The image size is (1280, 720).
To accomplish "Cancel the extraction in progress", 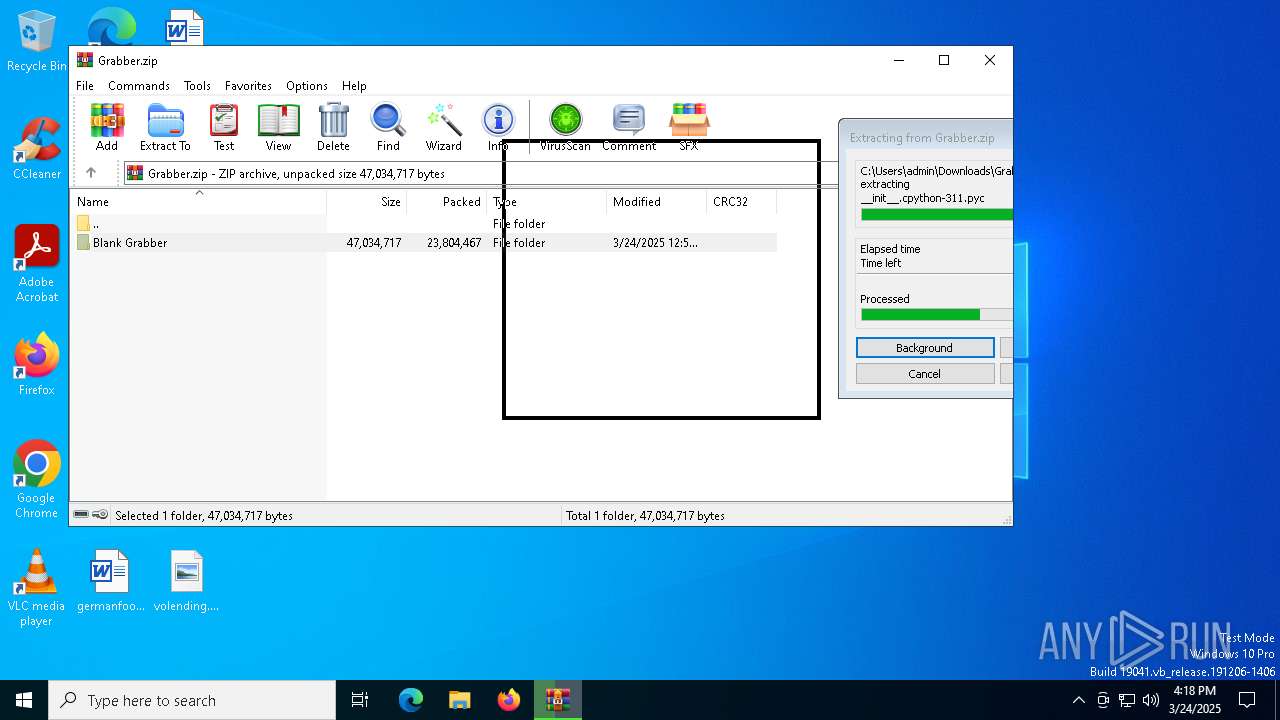I will point(925,374).
